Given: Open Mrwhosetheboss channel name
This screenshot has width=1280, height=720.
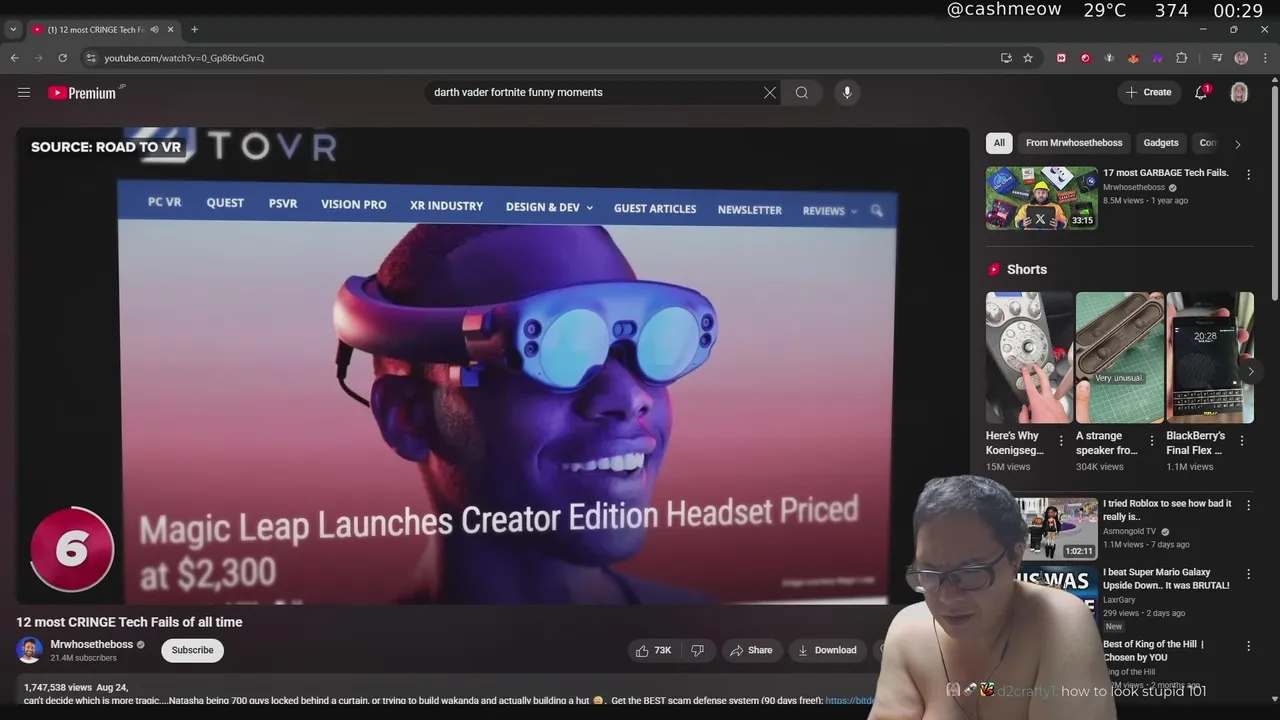Looking at the screenshot, I should click(92, 645).
